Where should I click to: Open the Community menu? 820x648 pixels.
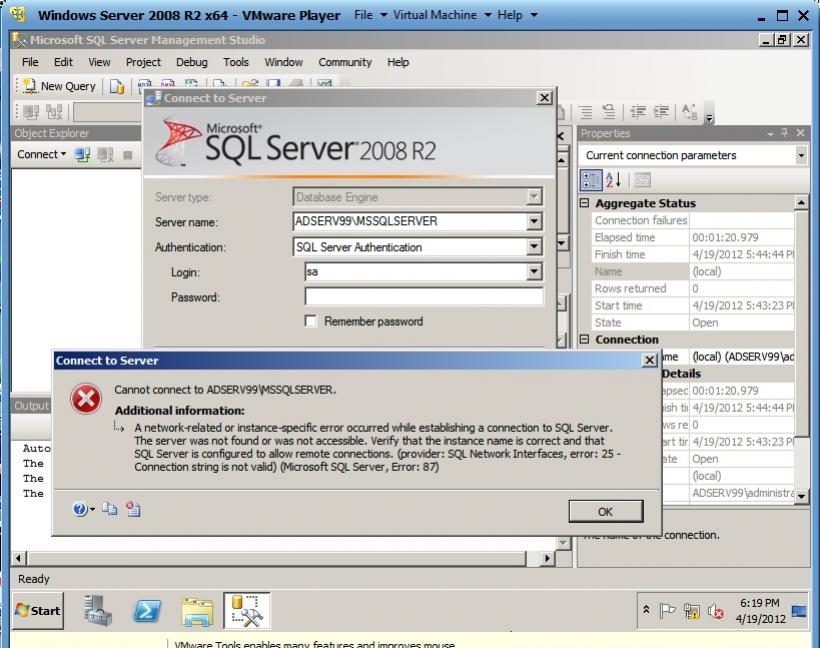pos(345,62)
